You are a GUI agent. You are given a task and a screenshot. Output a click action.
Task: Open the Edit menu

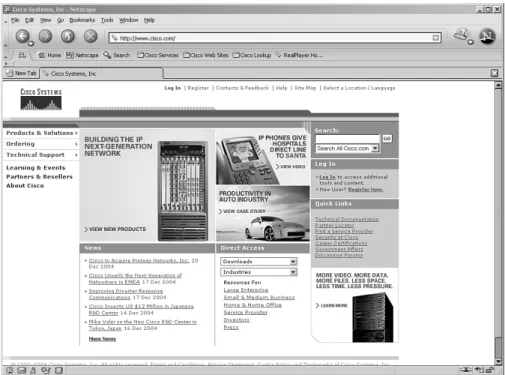(x=30, y=20)
